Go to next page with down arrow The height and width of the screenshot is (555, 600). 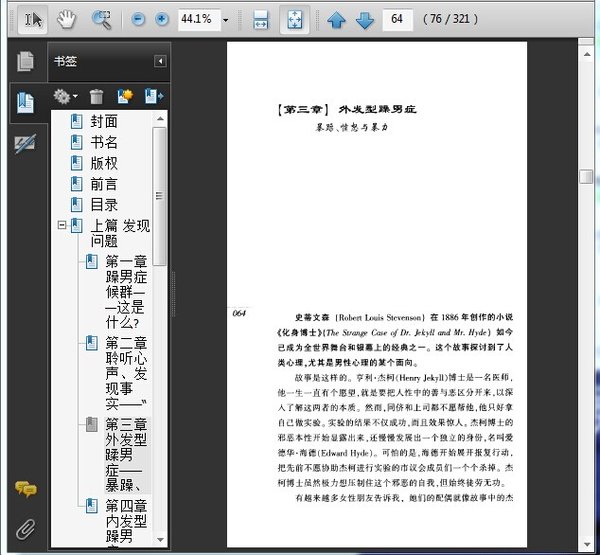click(364, 19)
